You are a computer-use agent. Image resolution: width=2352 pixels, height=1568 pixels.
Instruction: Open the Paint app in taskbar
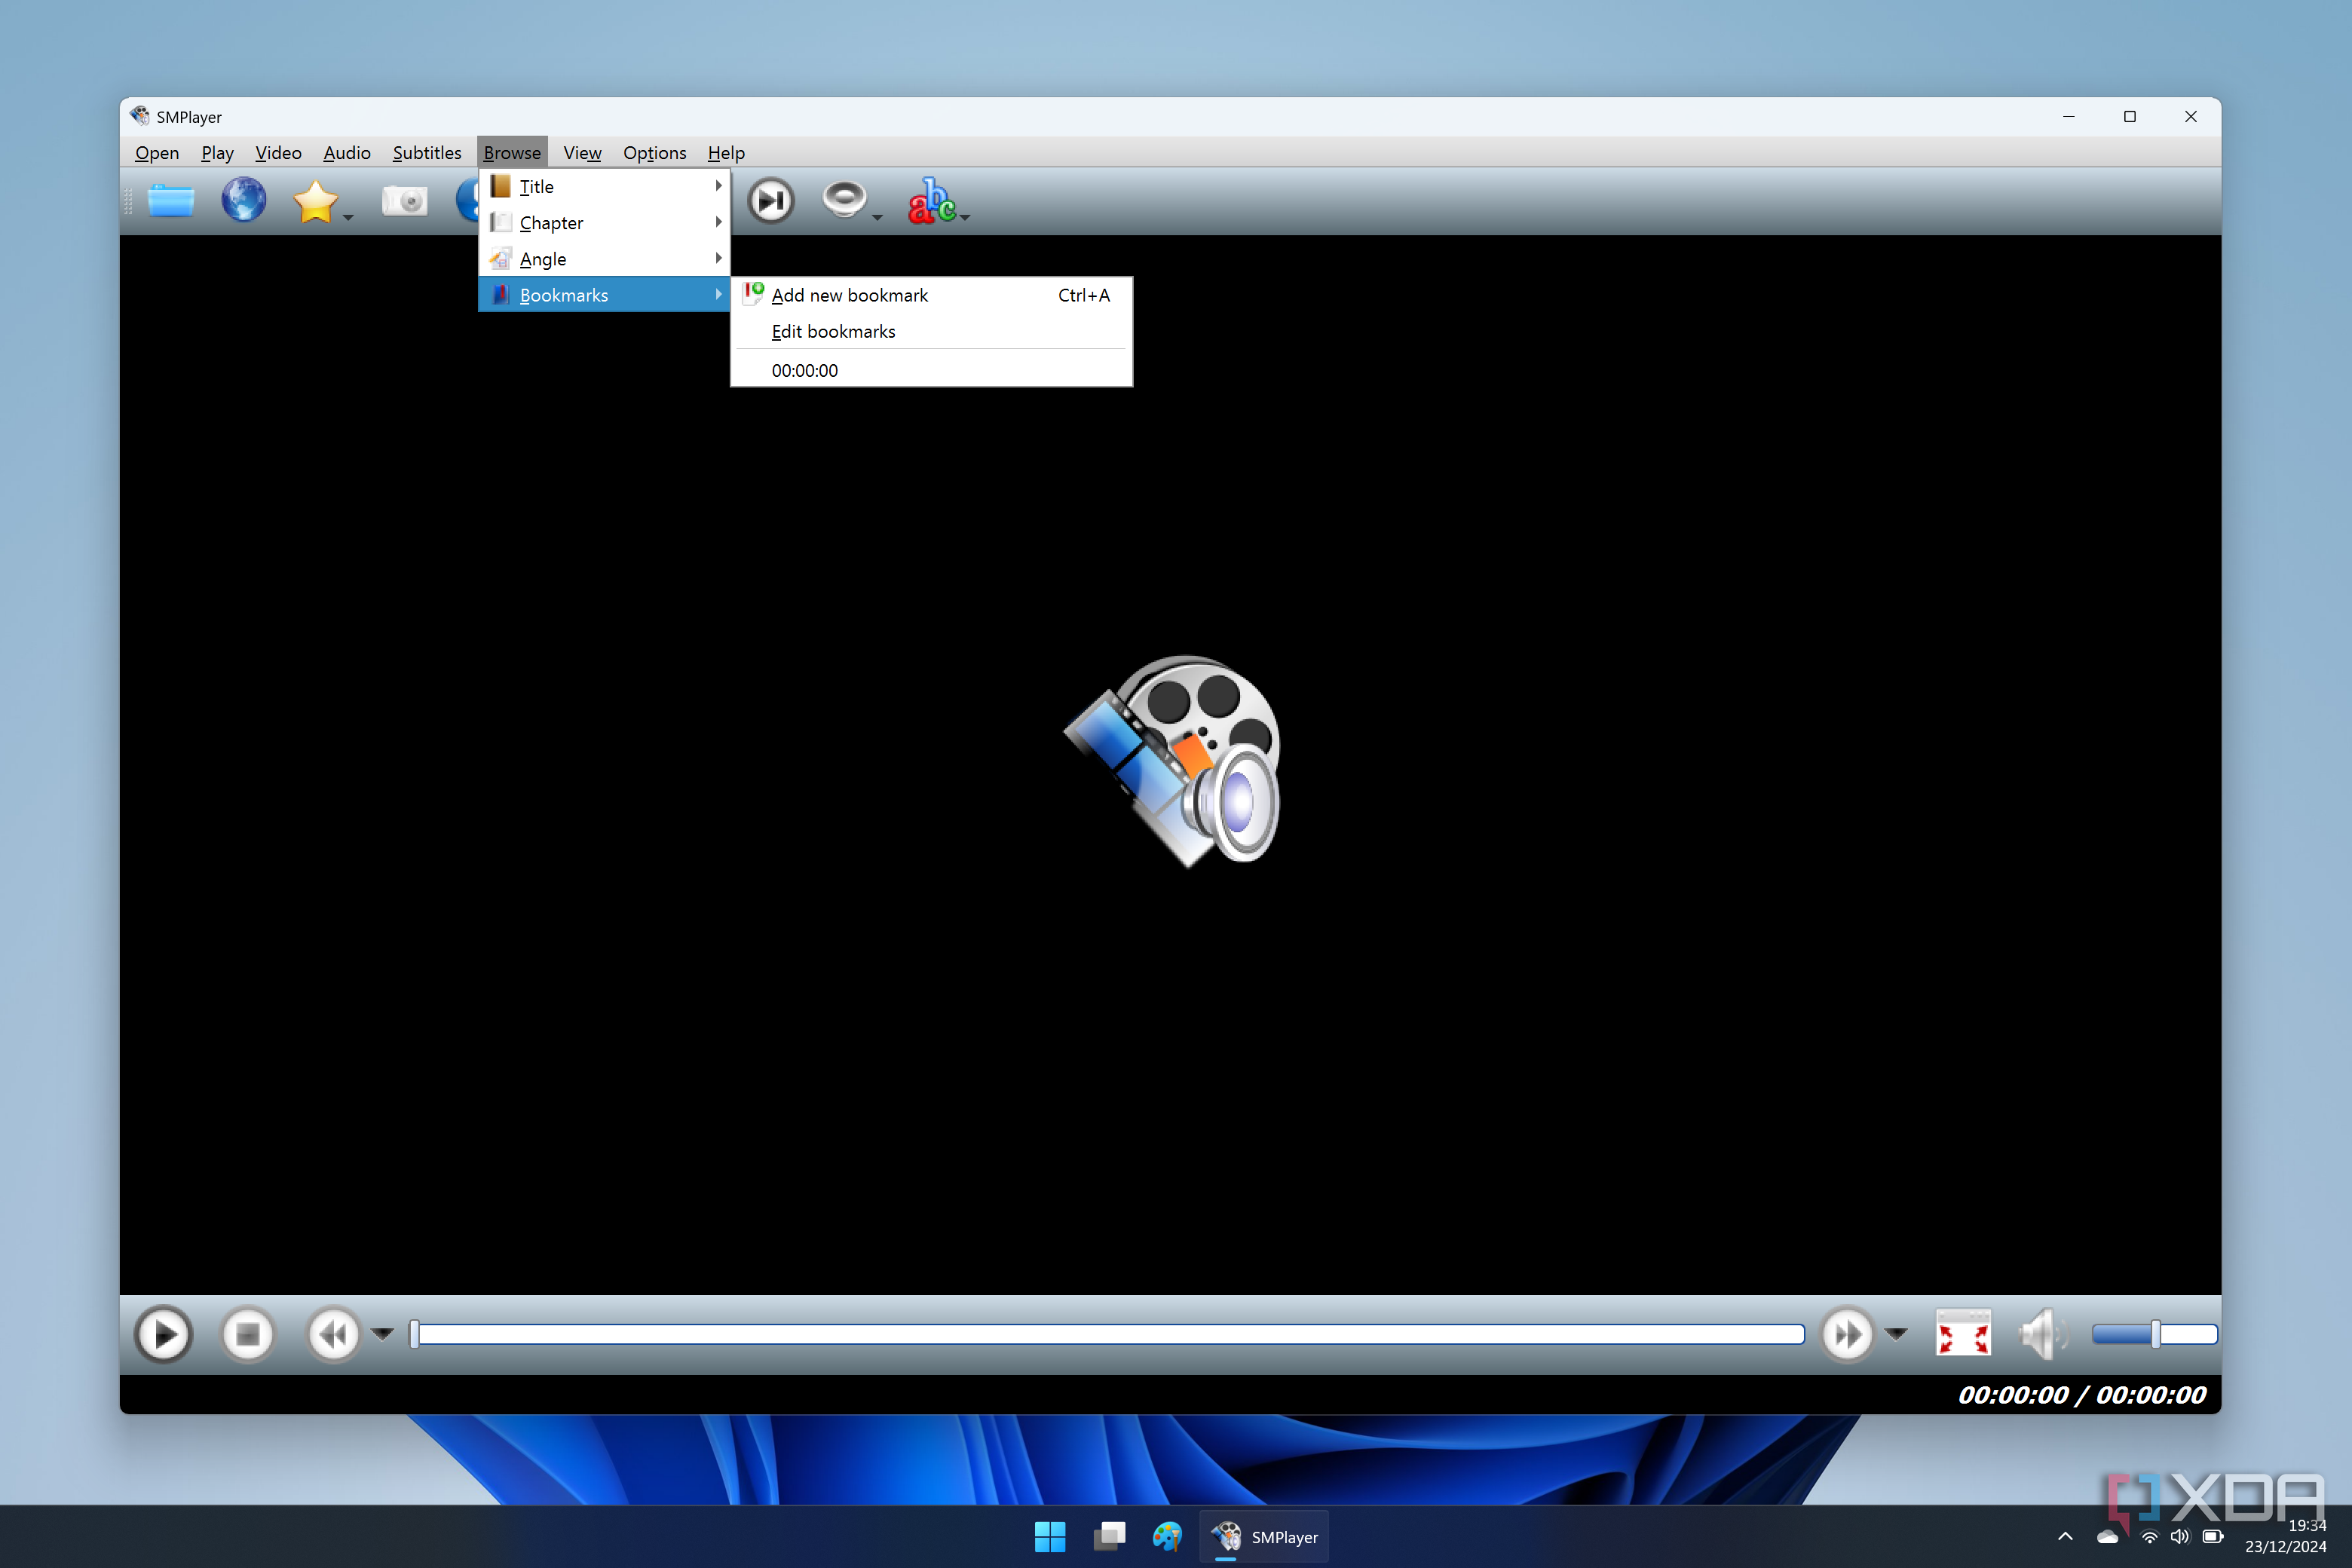[x=1167, y=1537]
